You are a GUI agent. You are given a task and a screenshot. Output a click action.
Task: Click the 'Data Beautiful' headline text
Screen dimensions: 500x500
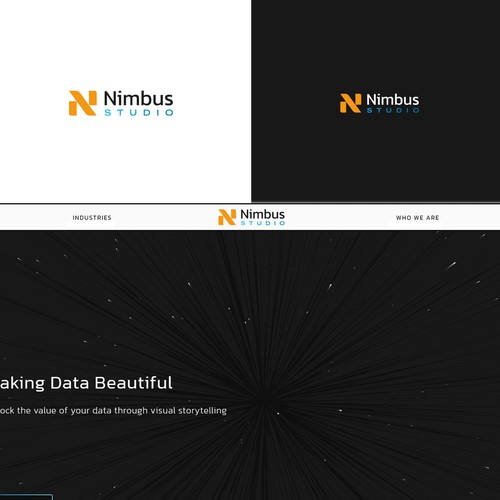tap(111, 383)
